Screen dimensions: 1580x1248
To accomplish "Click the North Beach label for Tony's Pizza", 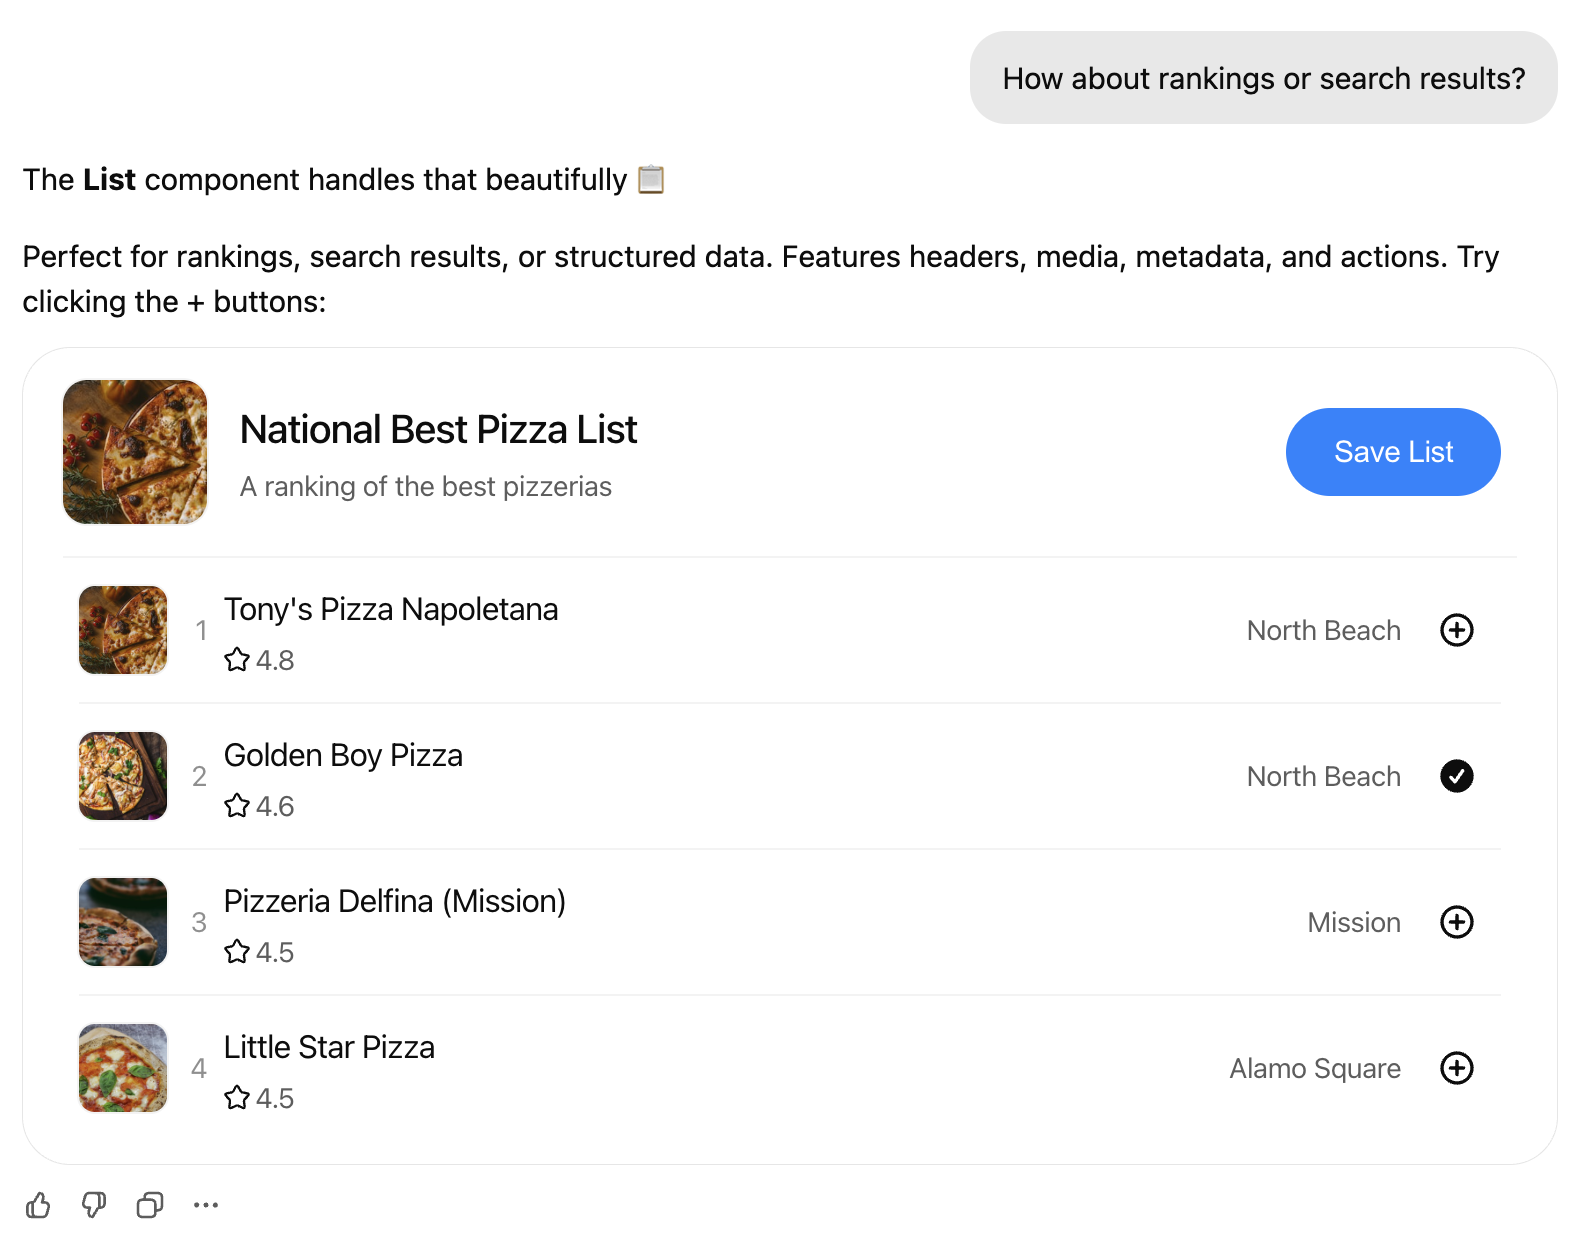I will click(x=1324, y=630).
